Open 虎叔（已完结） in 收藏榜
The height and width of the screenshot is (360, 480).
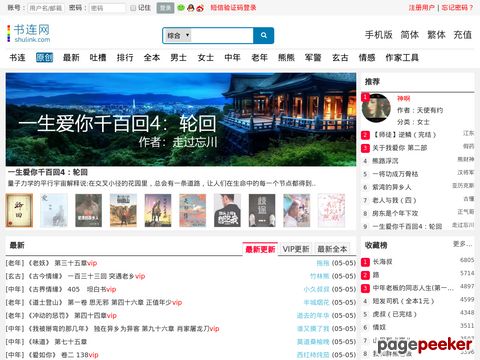point(395,314)
